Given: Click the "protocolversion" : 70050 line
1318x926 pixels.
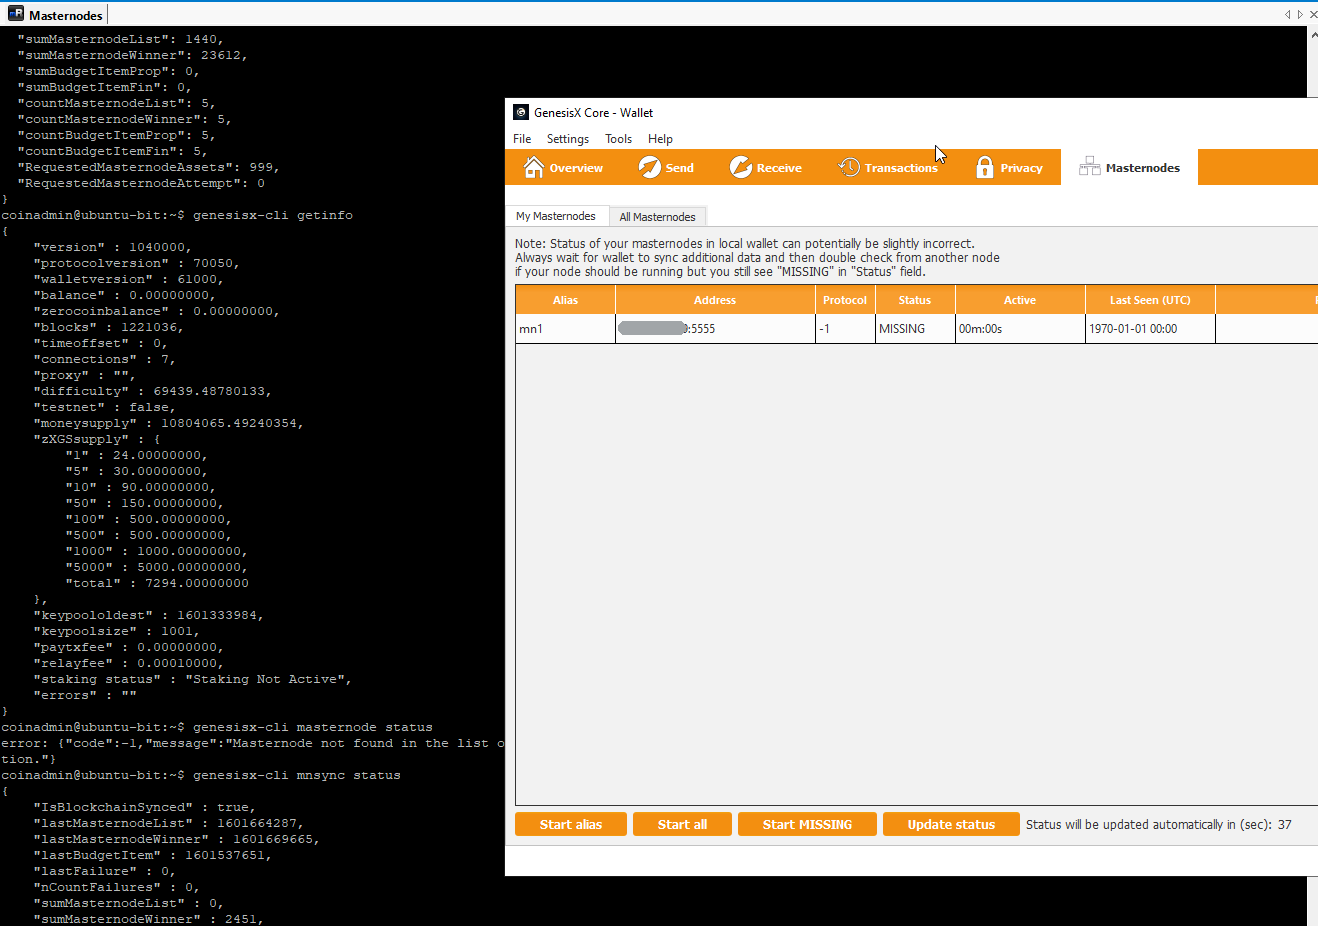Looking at the screenshot, I should tap(137, 263).
